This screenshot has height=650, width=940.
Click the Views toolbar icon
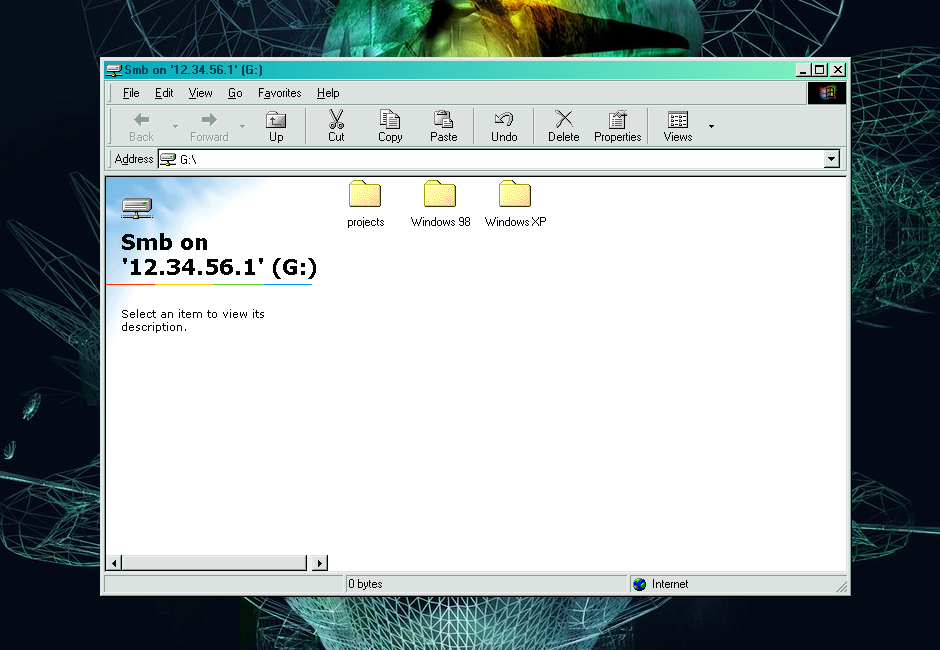click(678, 119)
